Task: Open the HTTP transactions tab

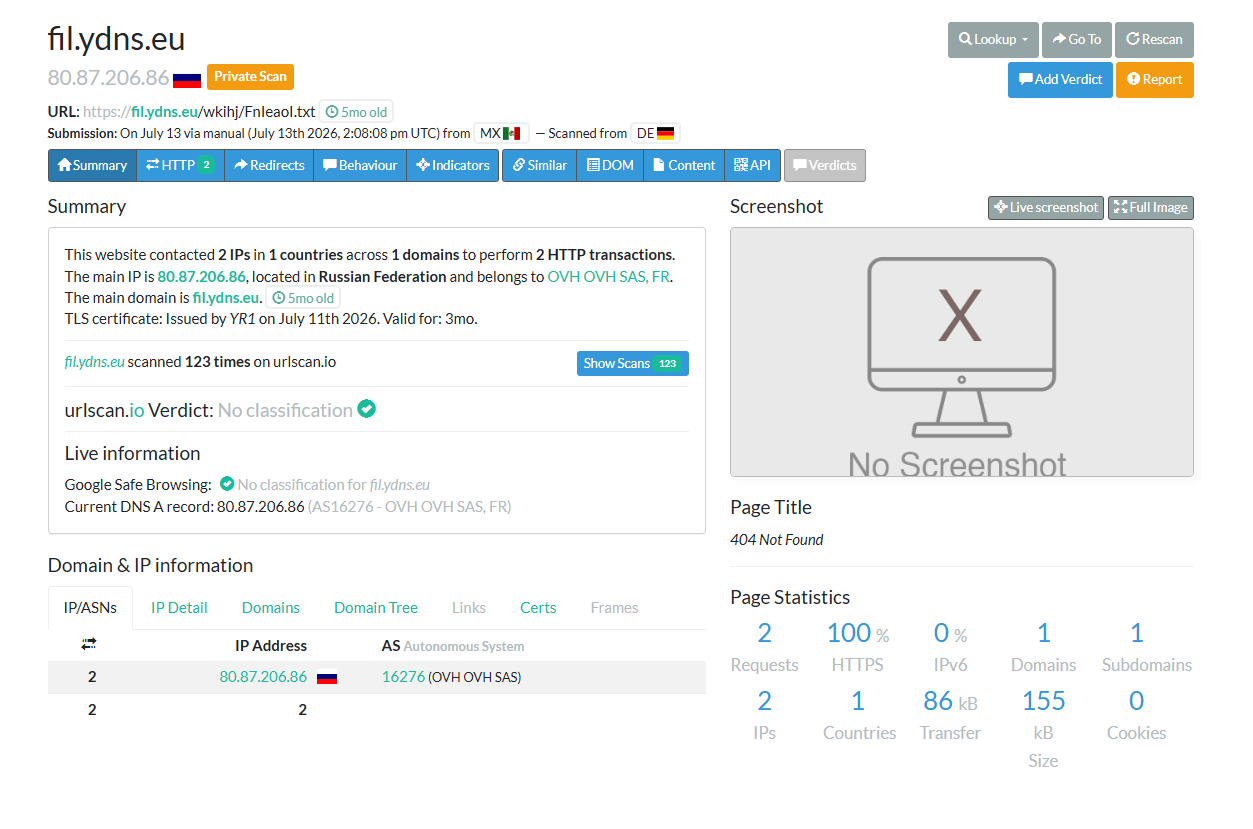Action: pos(180,165)
